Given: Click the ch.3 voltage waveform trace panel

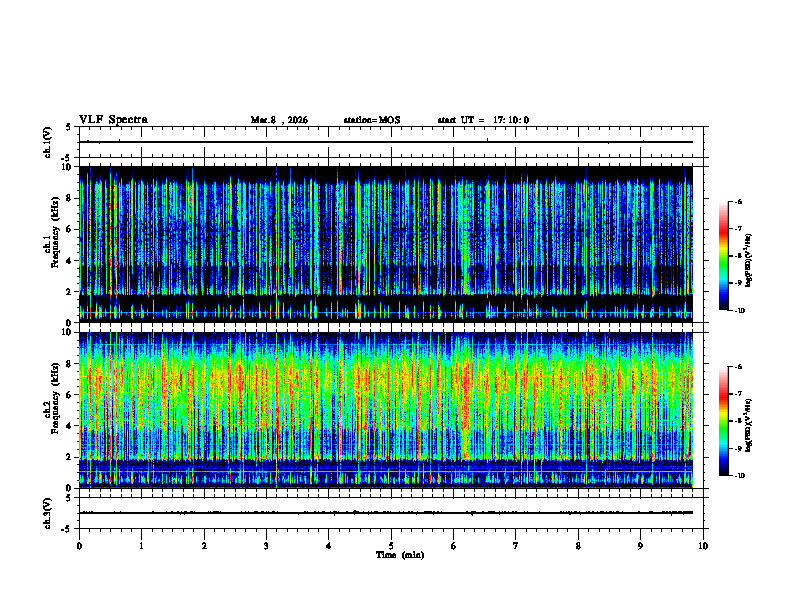Looking at the screenshot, I should coord(391,513).
